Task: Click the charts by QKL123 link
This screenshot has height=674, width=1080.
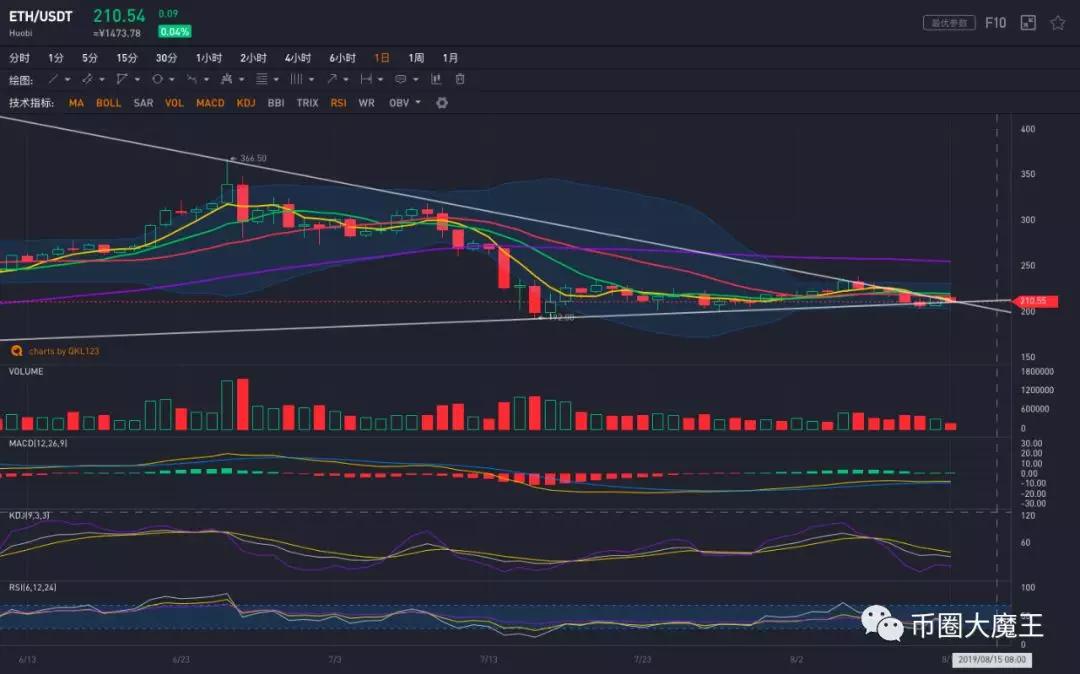Action: [63, 351]
